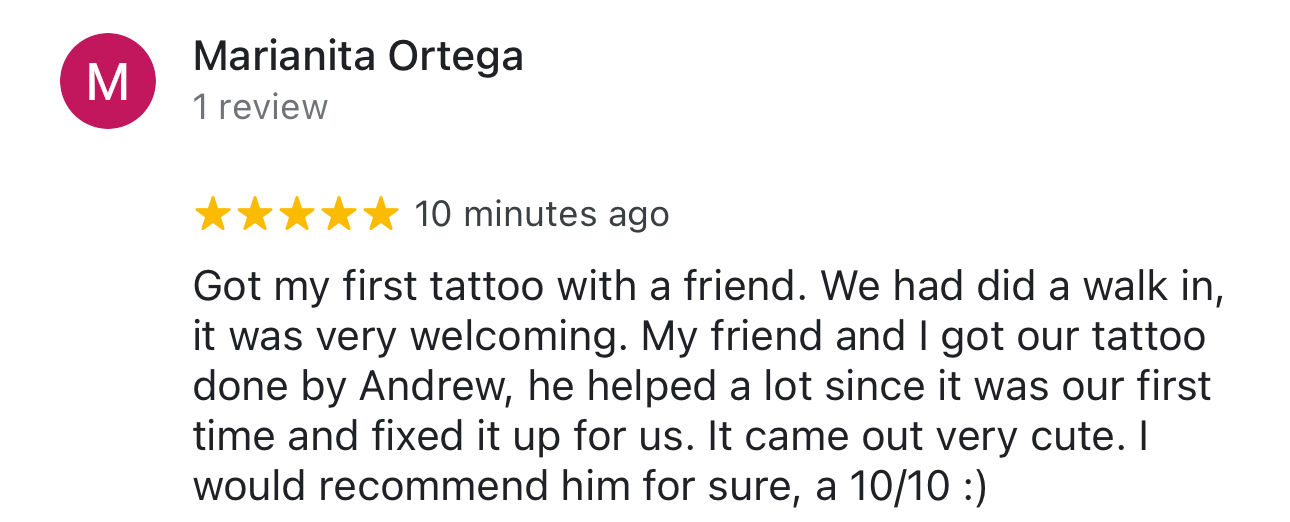Viewport: 1290px width, 522px height.
Task: Click the first yellow rating star
Action: tap(212, 214)
